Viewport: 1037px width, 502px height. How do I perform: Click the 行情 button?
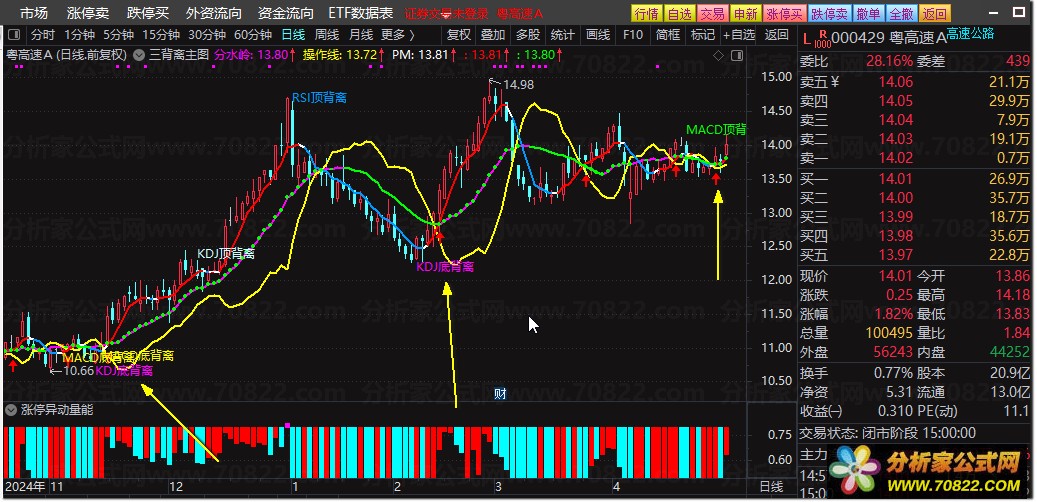pos(646,13)
